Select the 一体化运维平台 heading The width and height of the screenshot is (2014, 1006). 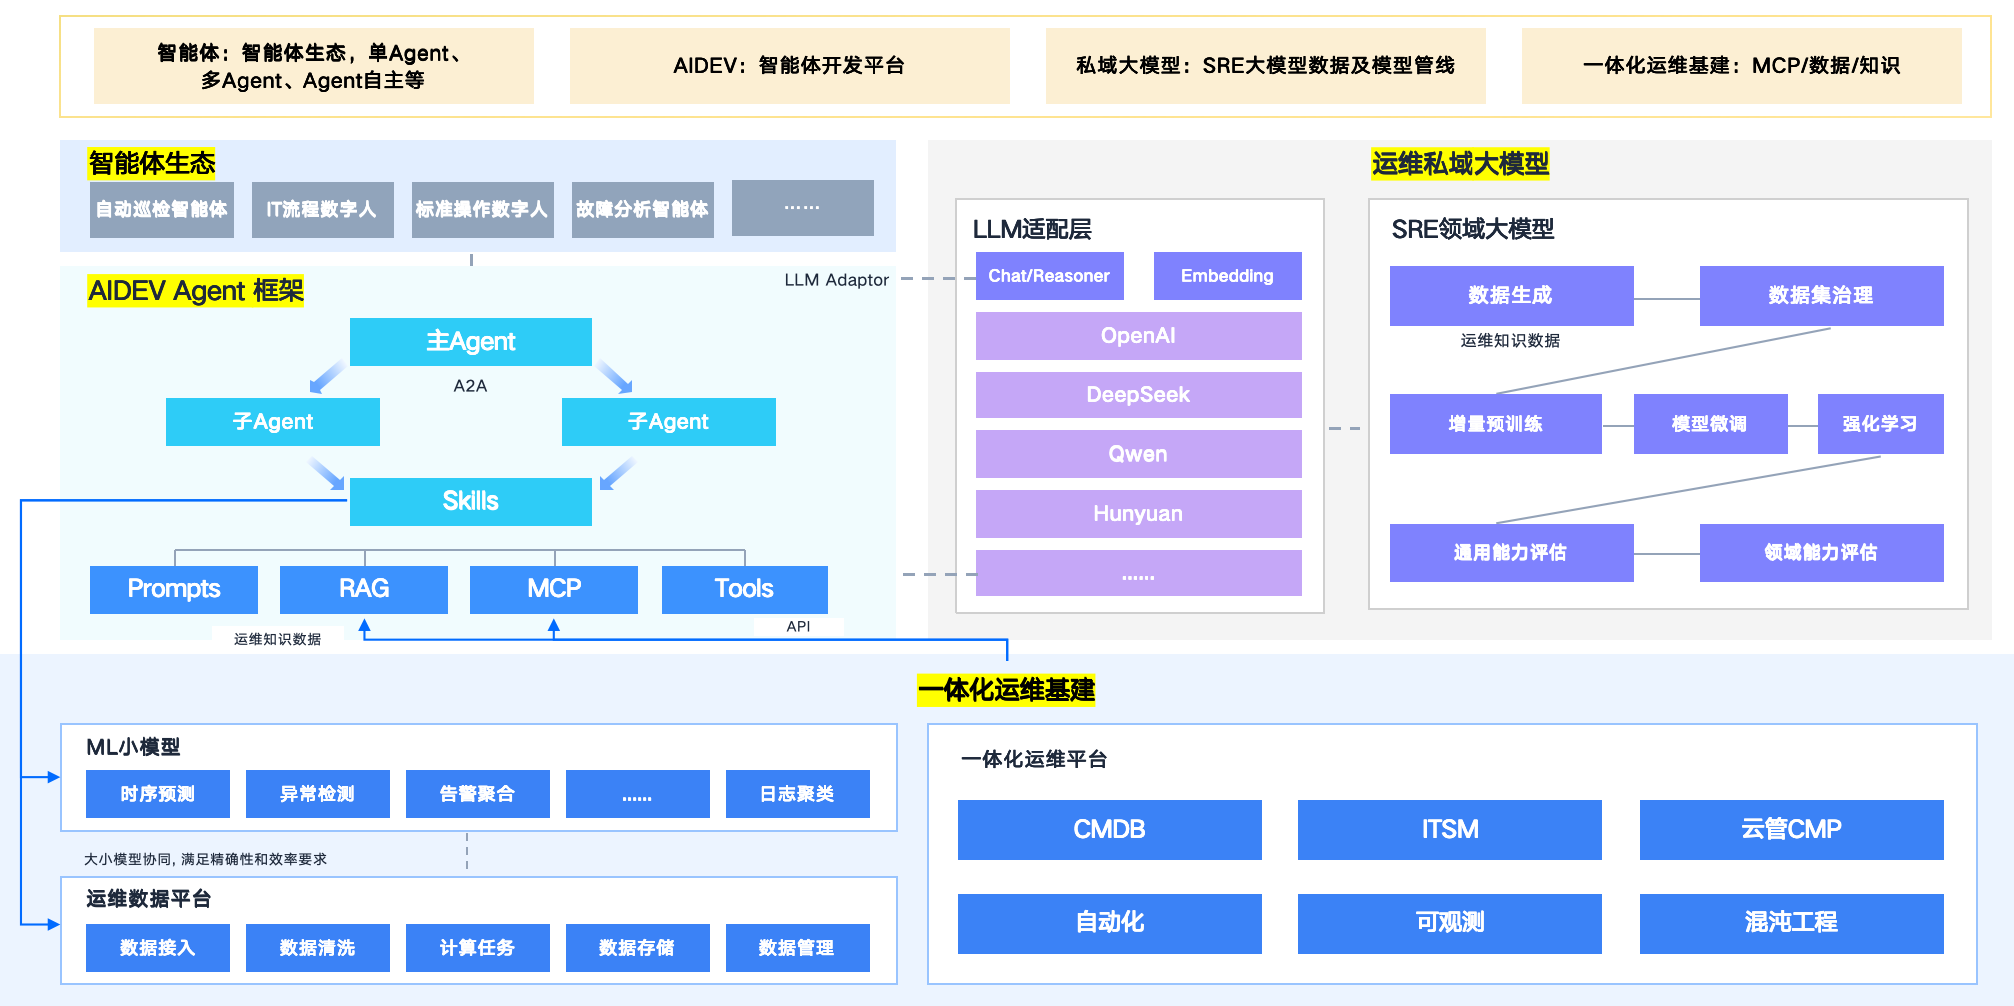[x=1034, y=759]
